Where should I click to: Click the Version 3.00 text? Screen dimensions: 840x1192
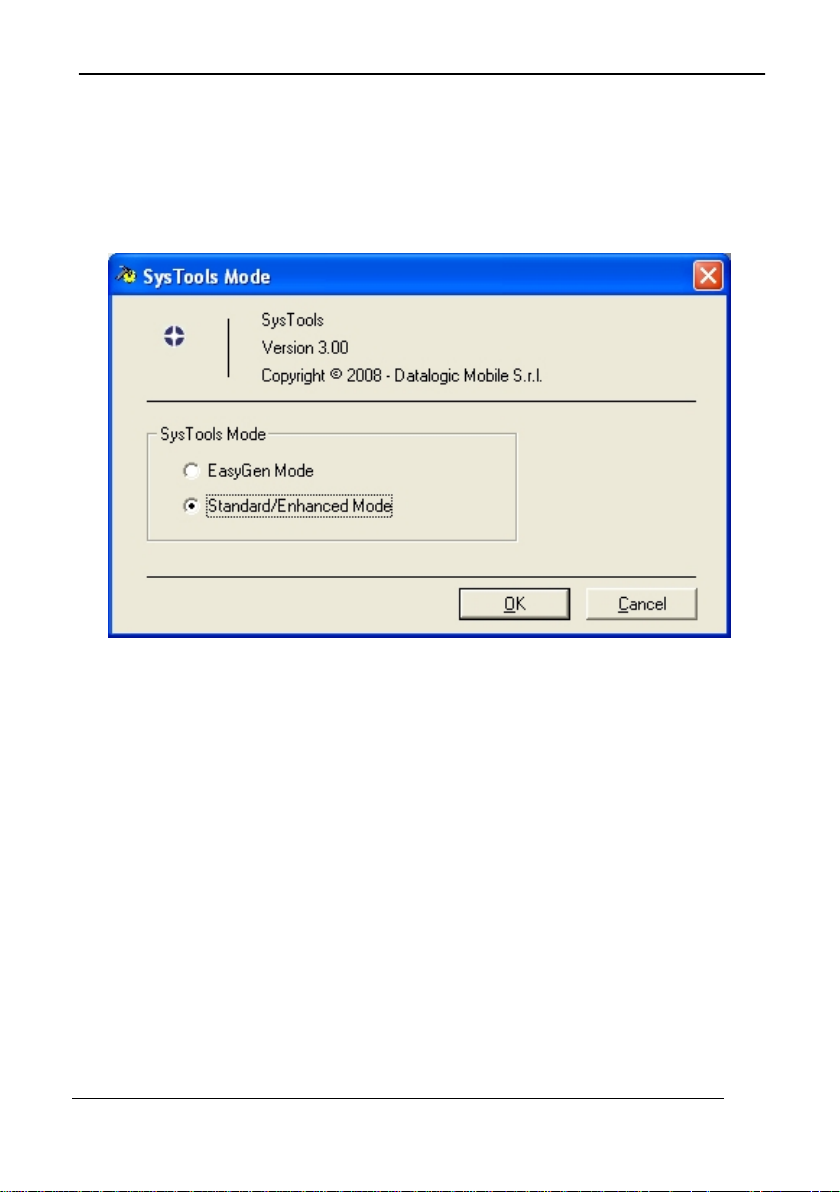(305, 347)
